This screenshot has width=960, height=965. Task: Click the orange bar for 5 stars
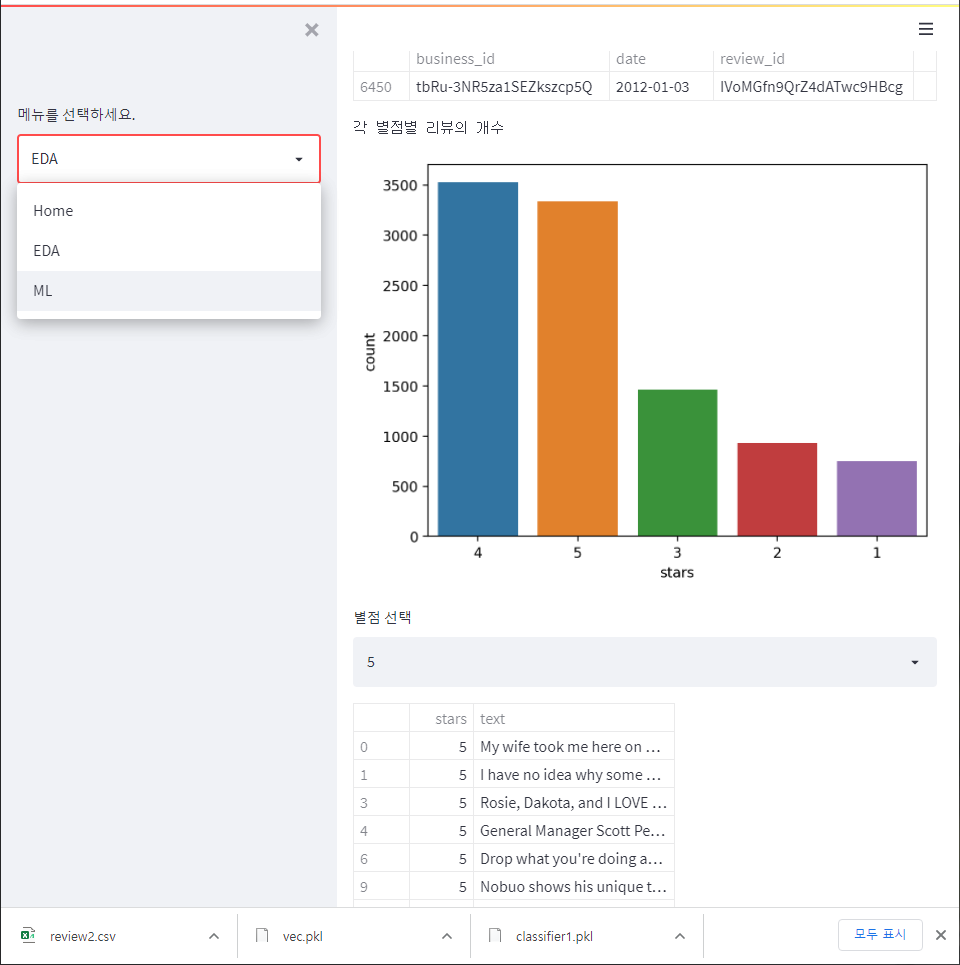click(x=577, y=369)
